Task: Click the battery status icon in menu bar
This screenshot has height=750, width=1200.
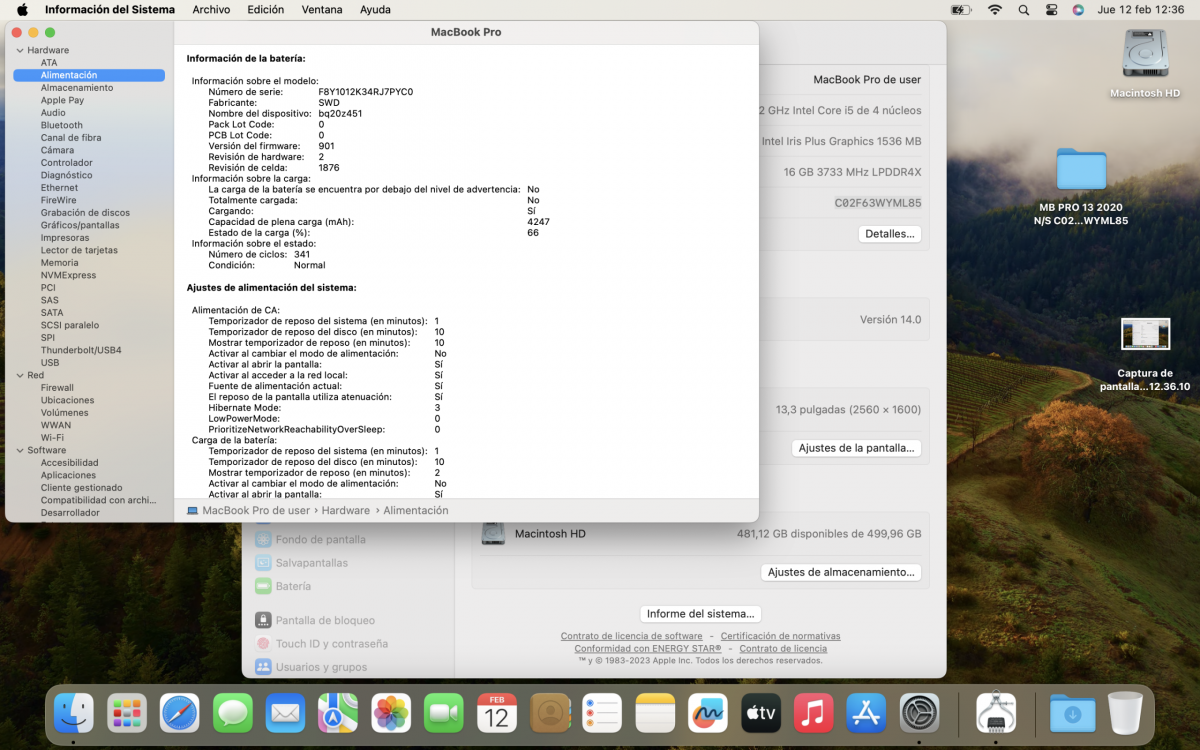Action: [959, 9]
